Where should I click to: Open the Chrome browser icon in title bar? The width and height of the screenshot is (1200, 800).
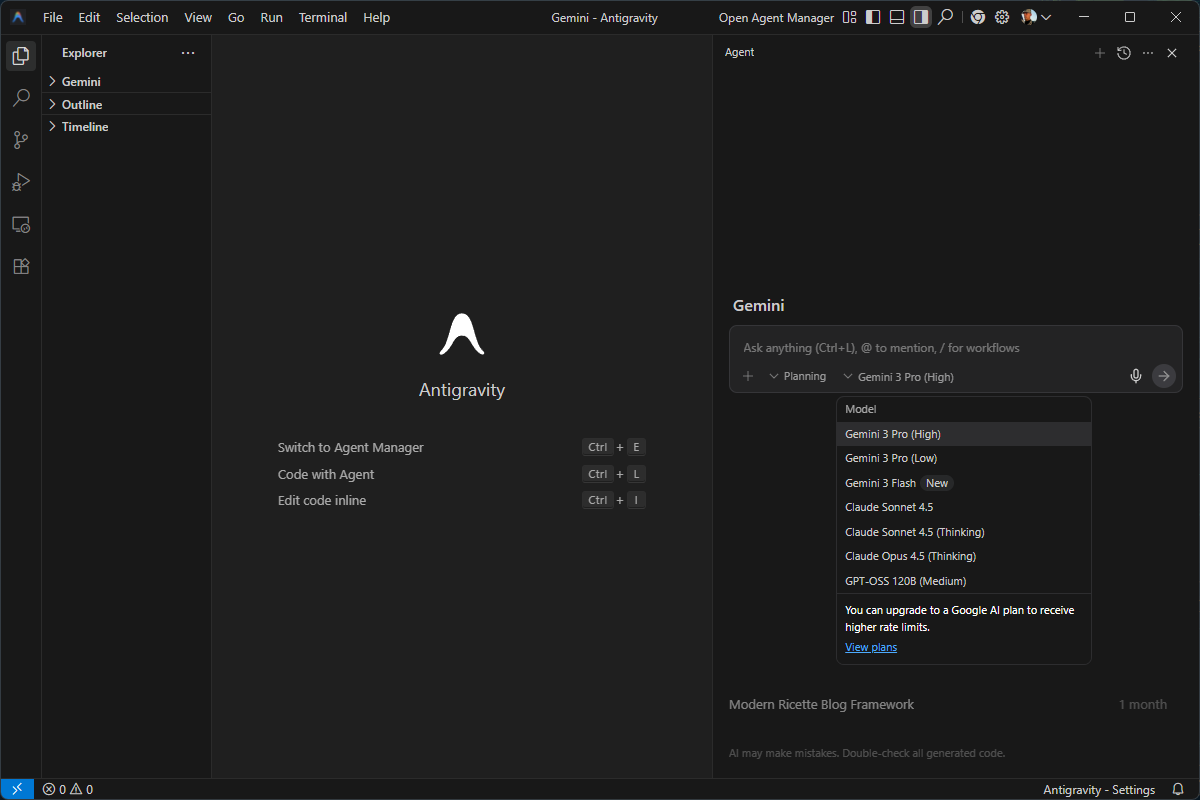click(x=977, y=17)
